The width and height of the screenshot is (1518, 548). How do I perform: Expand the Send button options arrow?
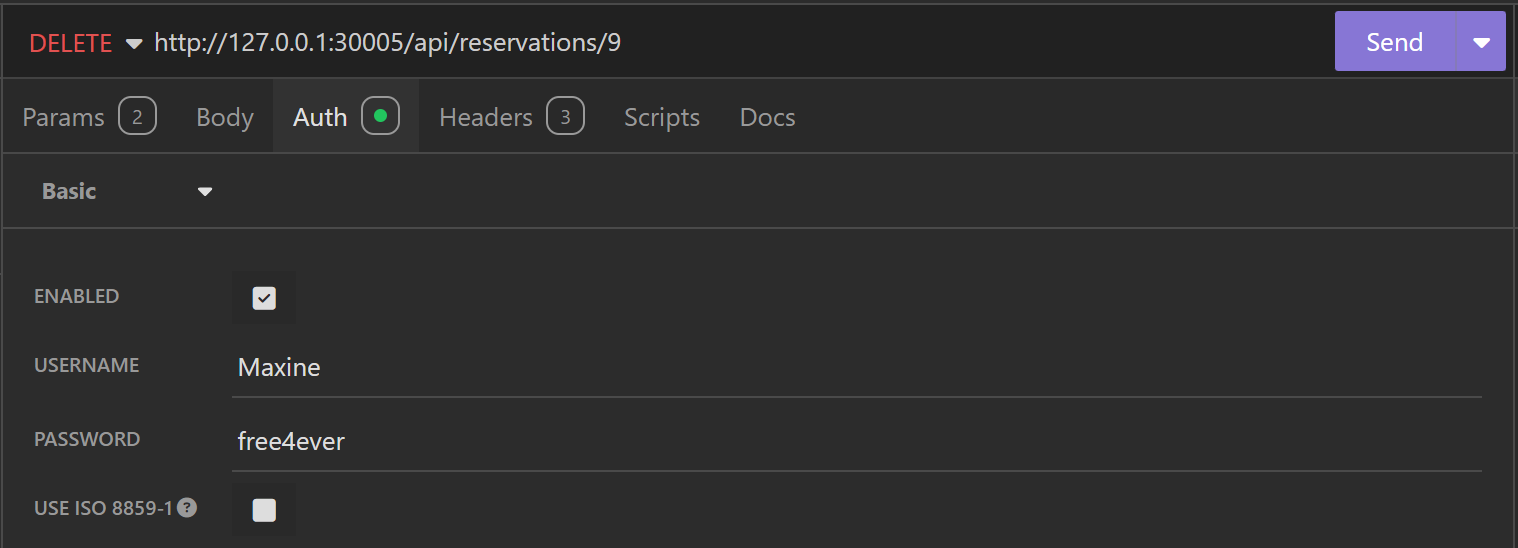[x=1481, y=42]
